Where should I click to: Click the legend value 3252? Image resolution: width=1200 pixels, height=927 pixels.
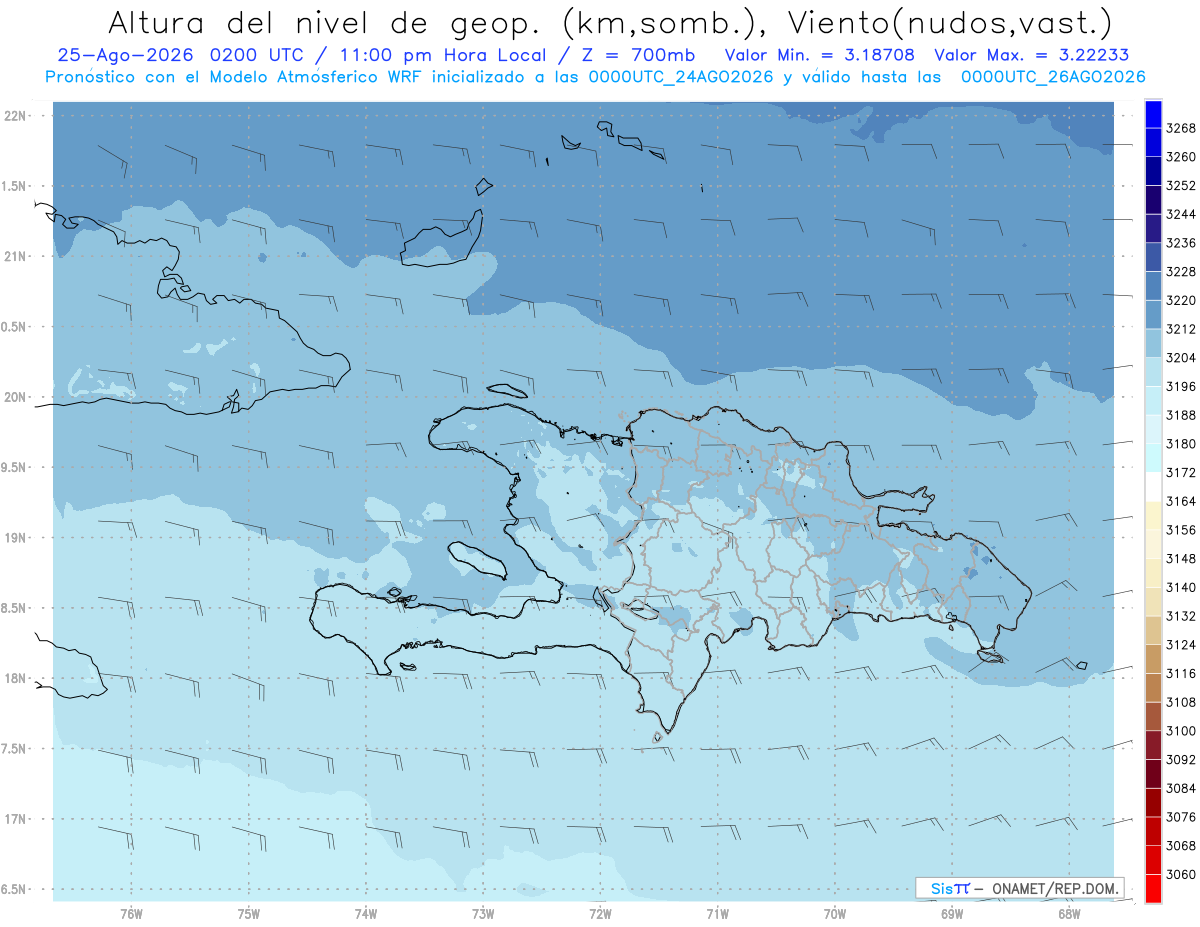coord(1181,186)
